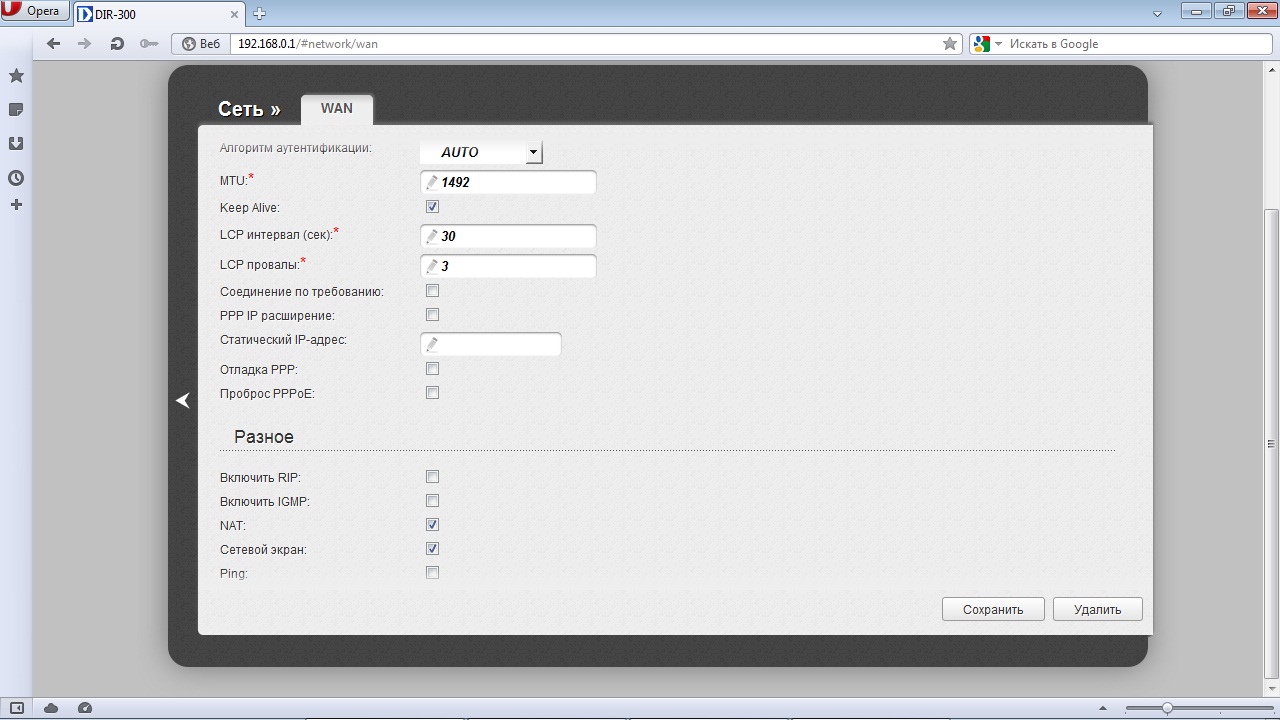Click the reload page button
The width and height of the screenshot is (1280, 720).
[x=117, y=44]
